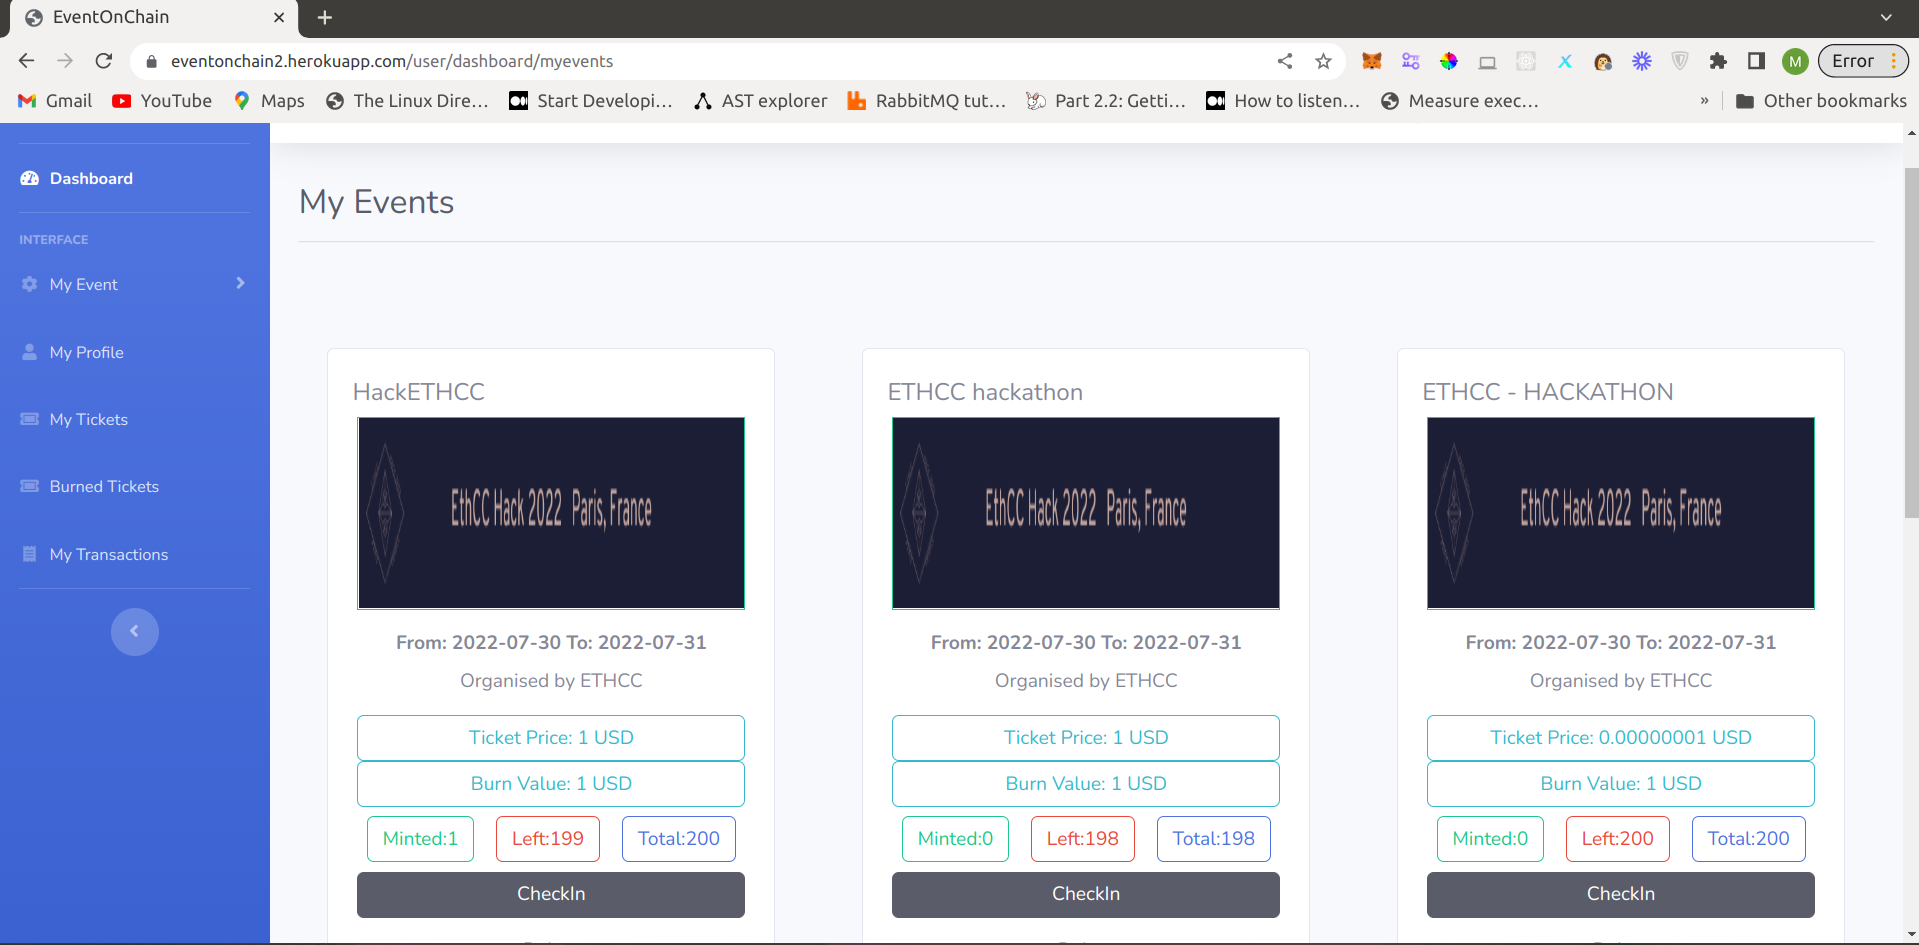Image resolution: width=1919 pixels, height=945 pixels.
Task: Open the purple starburst extension icon
Action: [x=1642, y=61]
